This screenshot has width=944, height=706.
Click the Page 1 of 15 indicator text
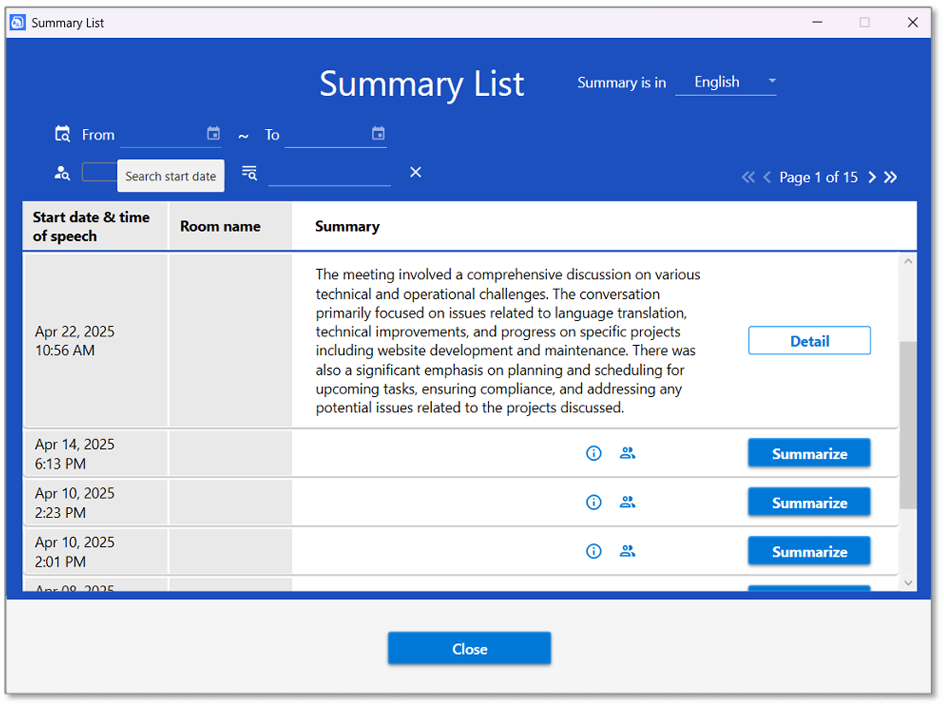tap(818, 177)
